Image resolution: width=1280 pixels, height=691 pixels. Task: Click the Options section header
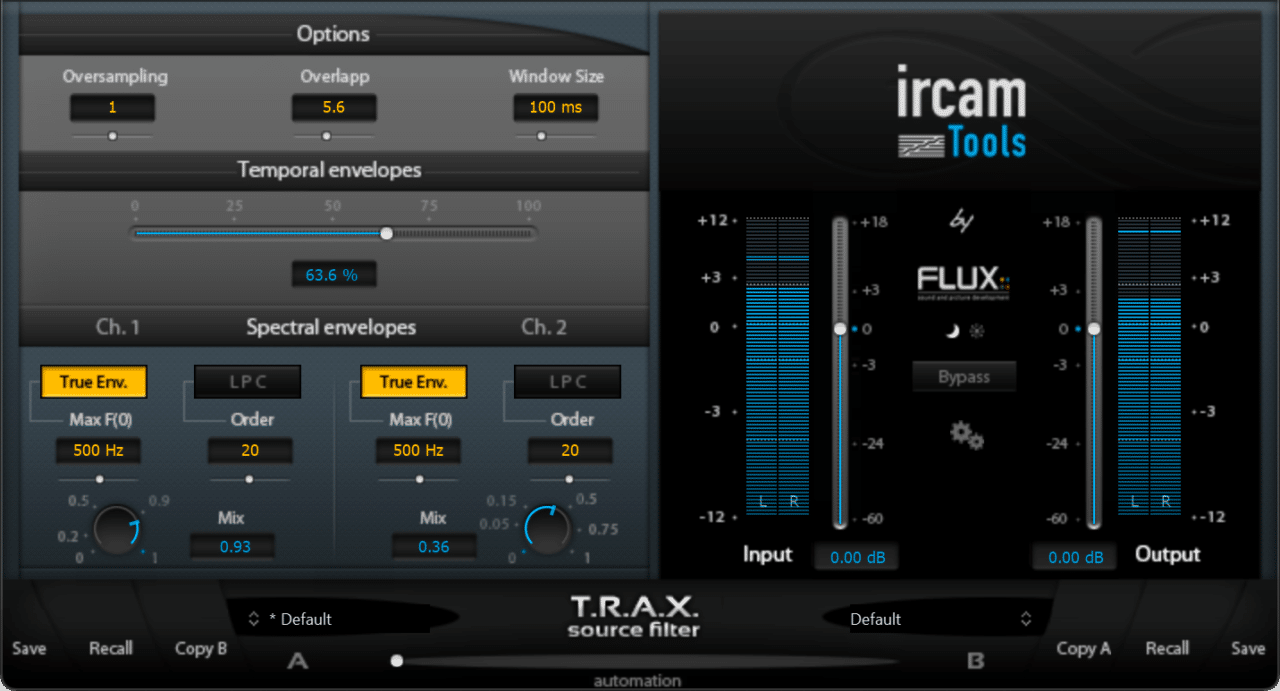click(333, 33)
